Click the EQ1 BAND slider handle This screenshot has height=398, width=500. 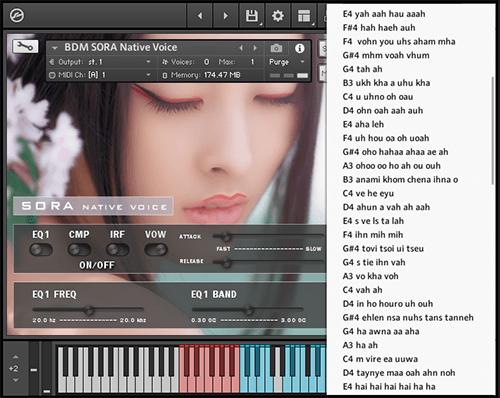point(248,310)
